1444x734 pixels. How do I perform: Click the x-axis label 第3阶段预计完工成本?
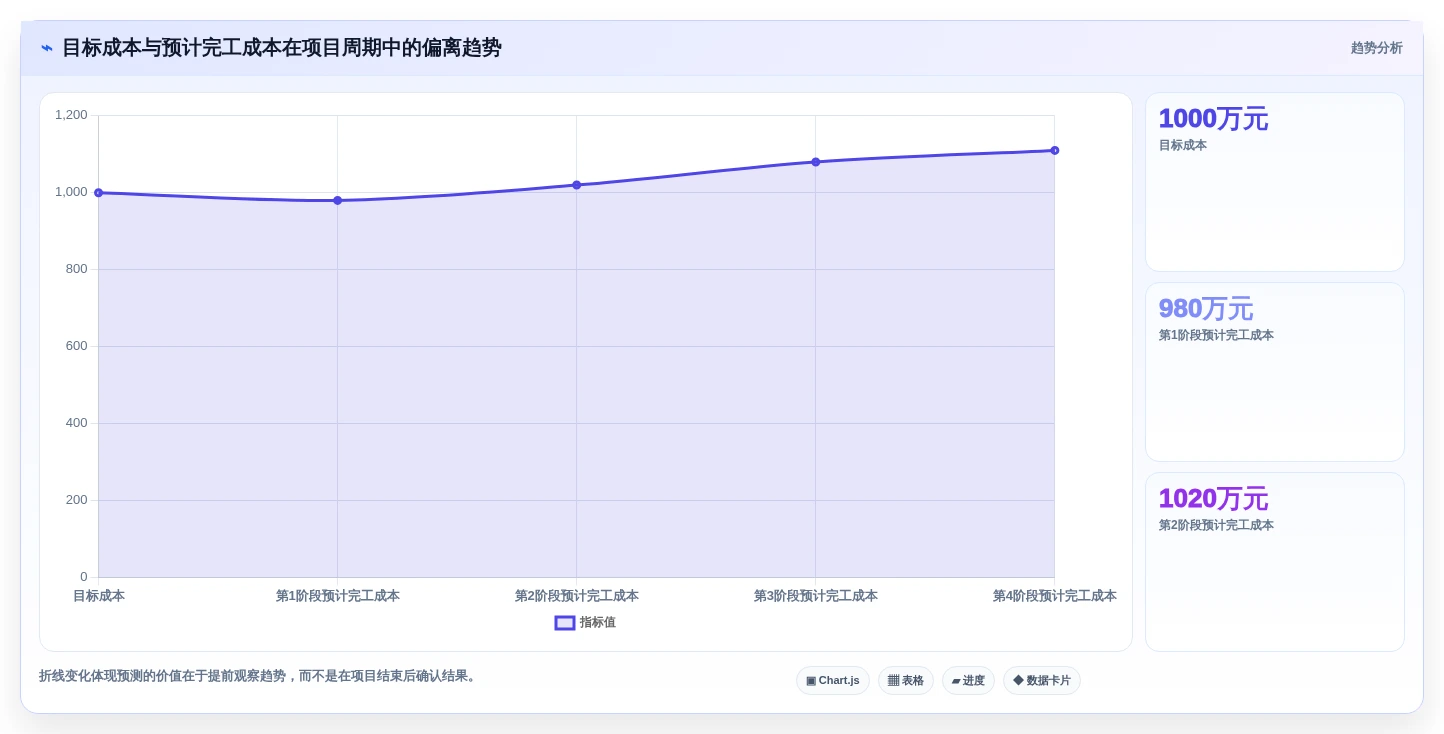point(816,596)
